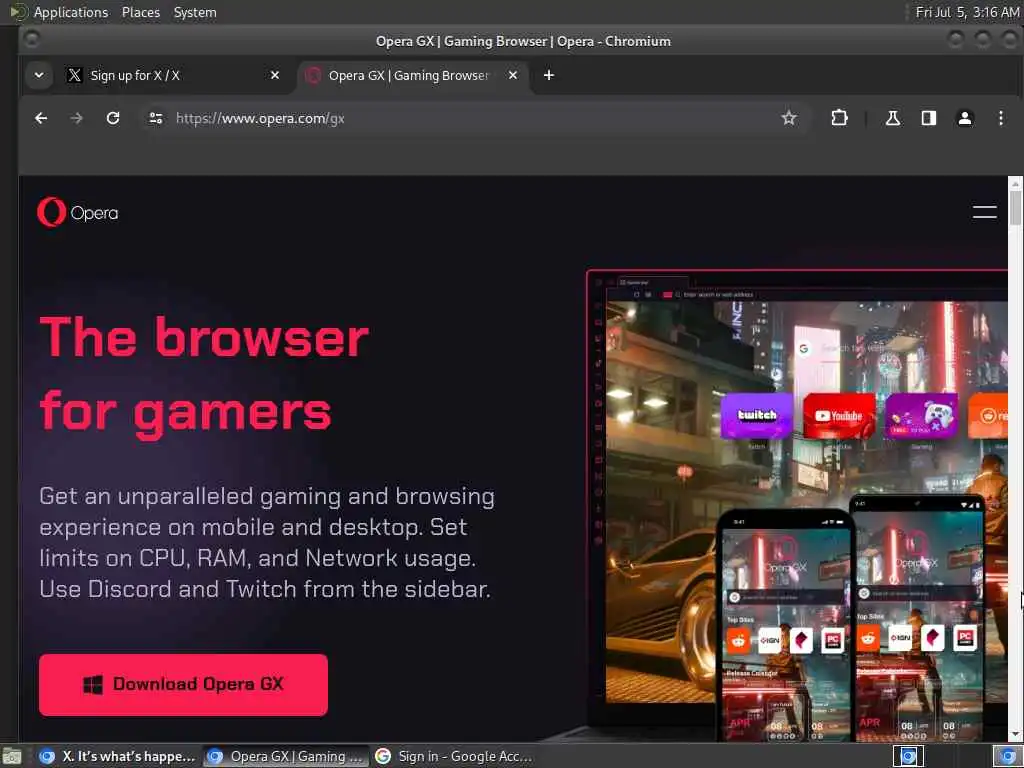1024x768 pixels.
Task: Select the Opera GX Gaming Browser tab
Action: point(413,75)
